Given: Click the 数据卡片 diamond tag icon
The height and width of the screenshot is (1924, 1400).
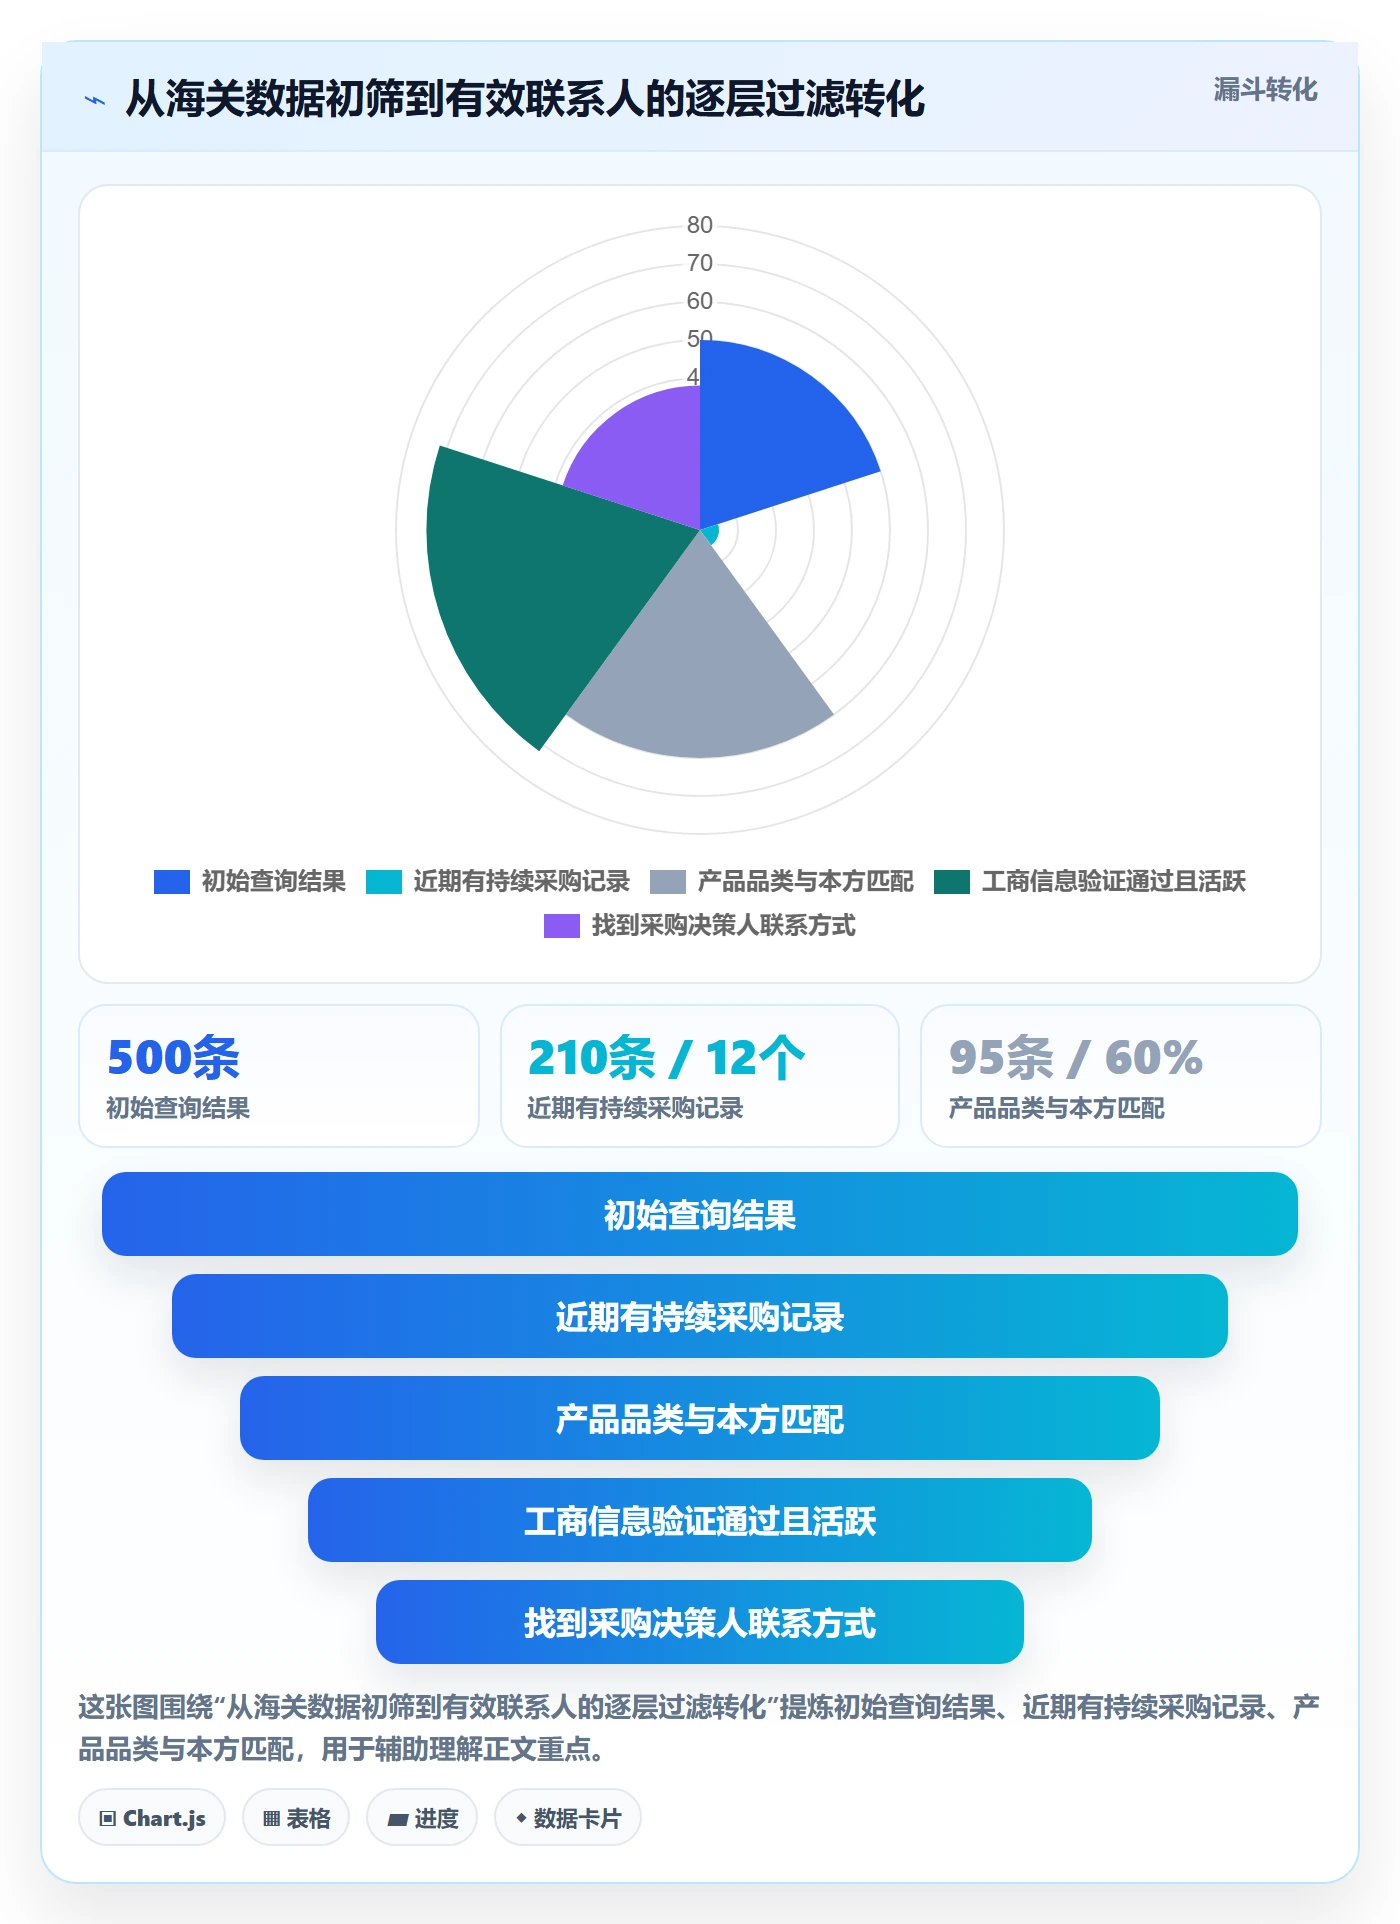Looking at the screenshot, I should click(x=521, y=1818).
